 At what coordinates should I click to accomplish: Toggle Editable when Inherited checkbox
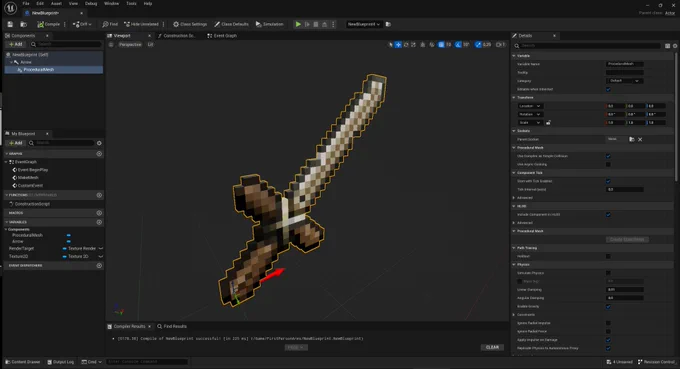coord(608,89)
